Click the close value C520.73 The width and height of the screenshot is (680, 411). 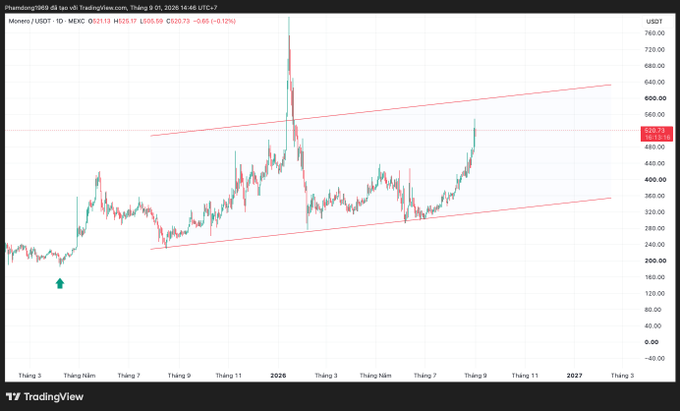click(177, 21)
